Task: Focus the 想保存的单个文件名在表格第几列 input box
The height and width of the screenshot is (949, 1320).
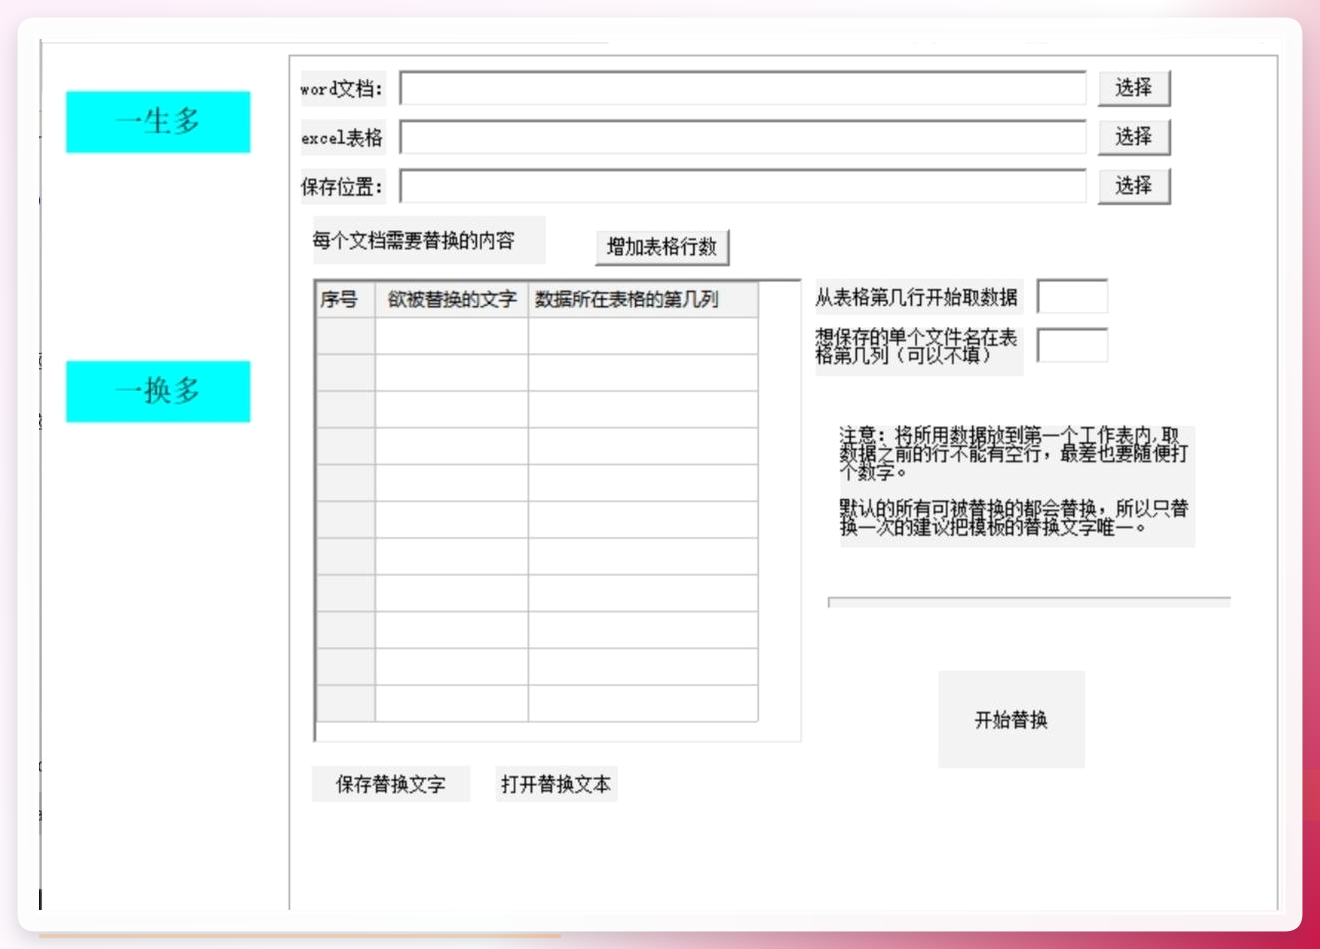Action: (1072, 345)
